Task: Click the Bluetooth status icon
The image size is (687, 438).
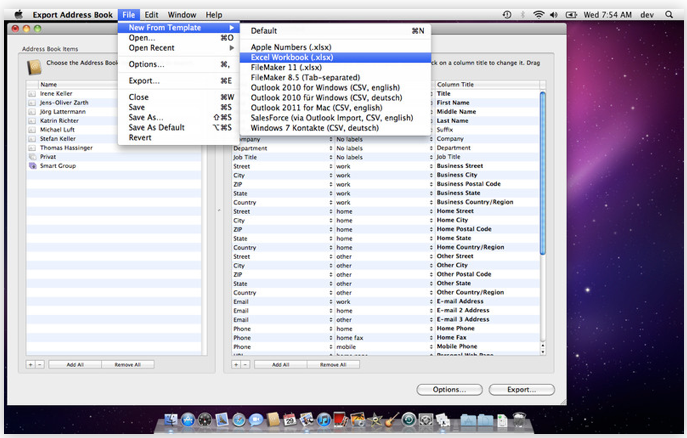Action: pyautogui.click(x=523, y=15)
